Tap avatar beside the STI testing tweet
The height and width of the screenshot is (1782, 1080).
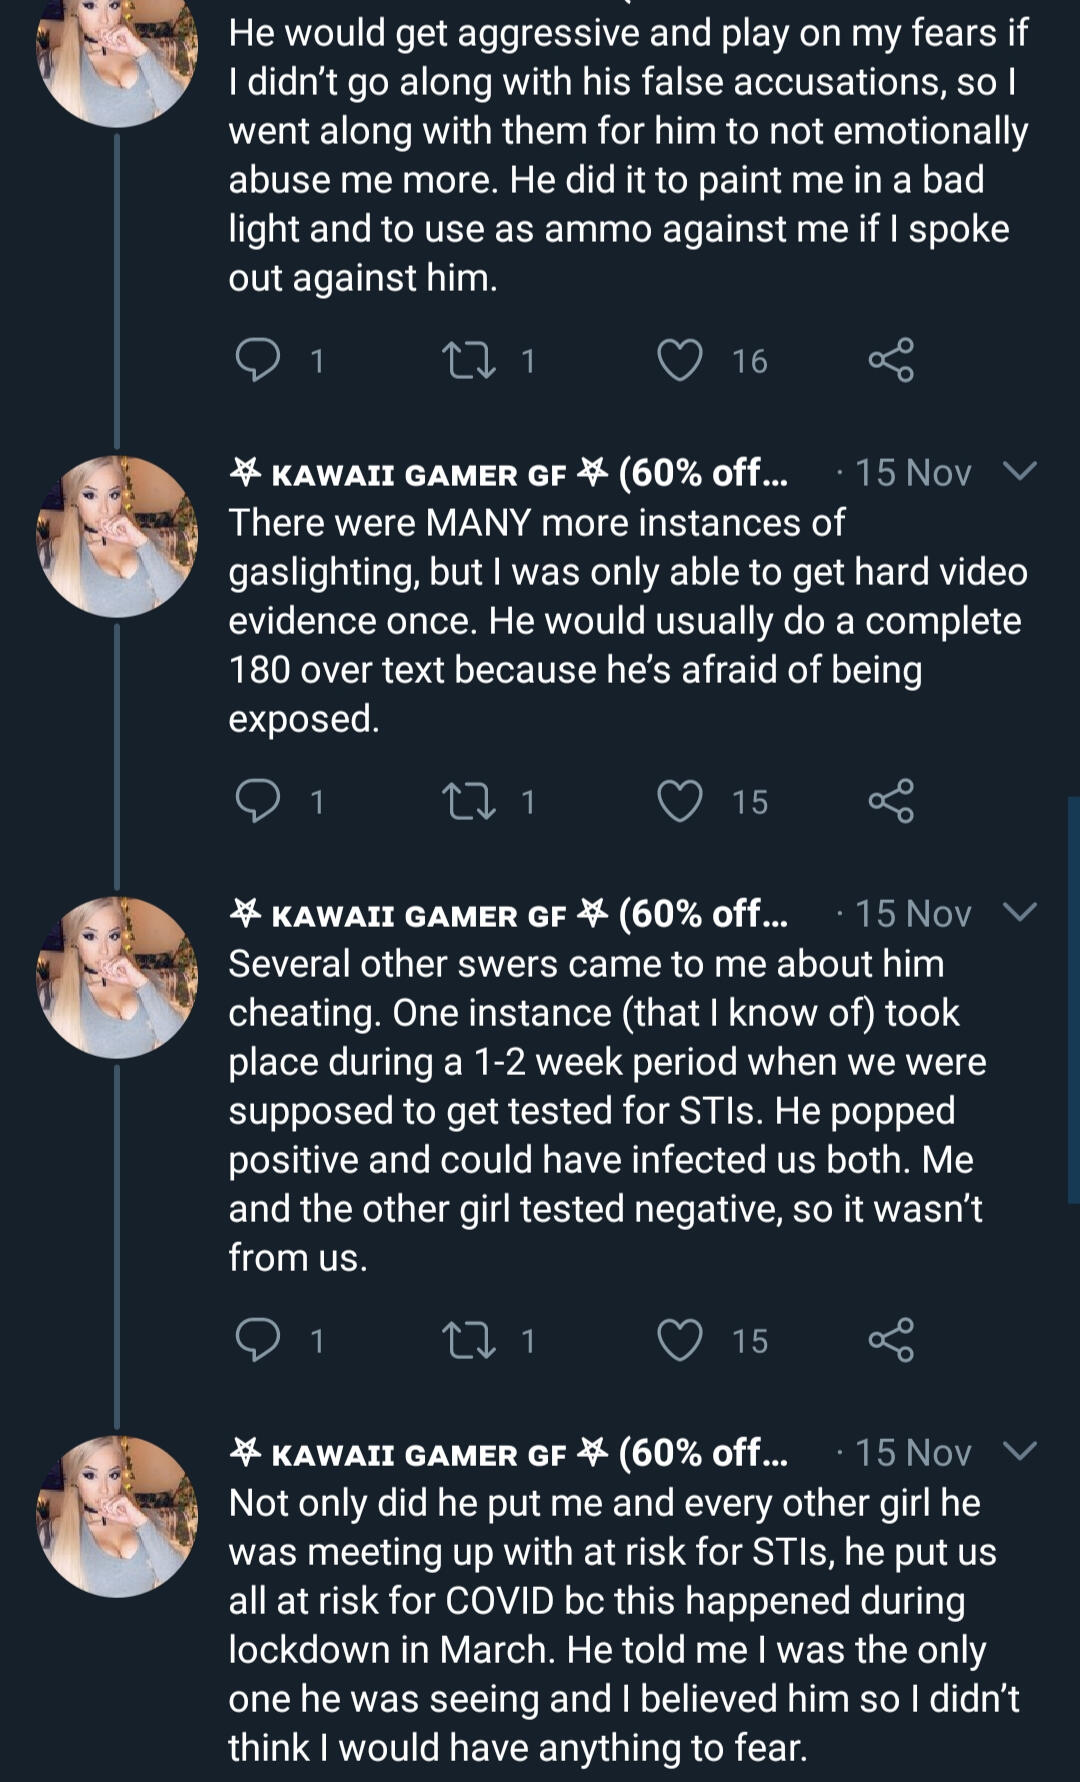click(117, 977)
